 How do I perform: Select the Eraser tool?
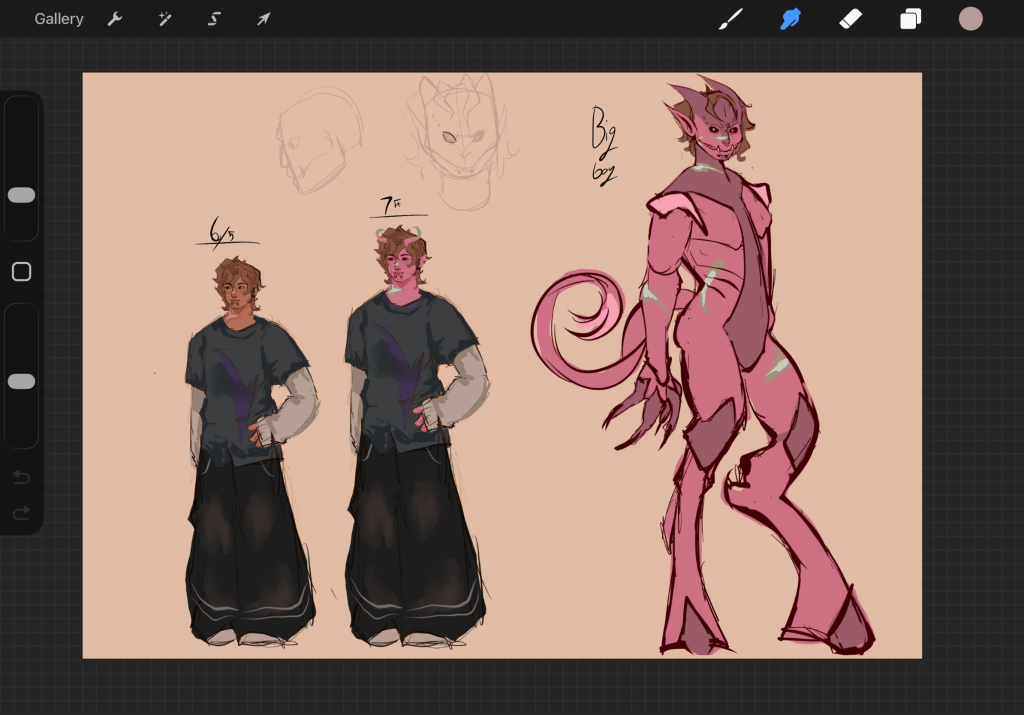click(851, 19)
